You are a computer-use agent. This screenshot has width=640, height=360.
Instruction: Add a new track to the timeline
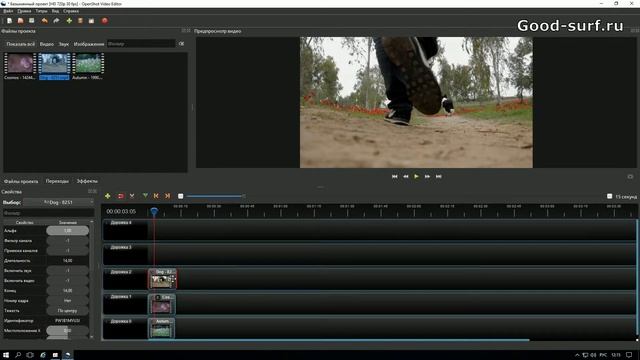click(x=108, y=196)
